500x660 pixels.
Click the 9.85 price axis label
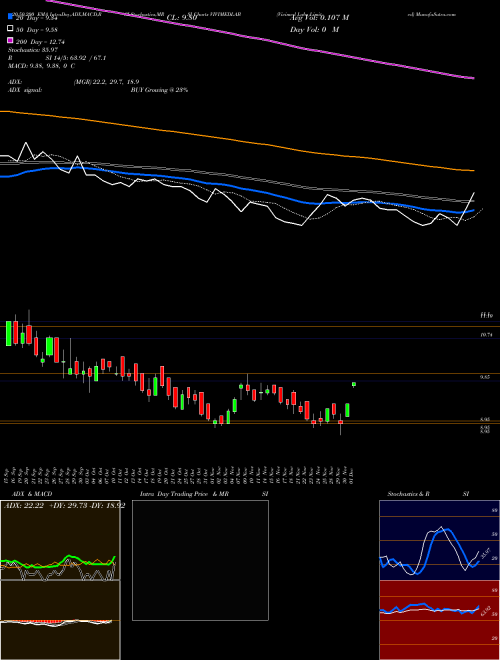(485, 378)
